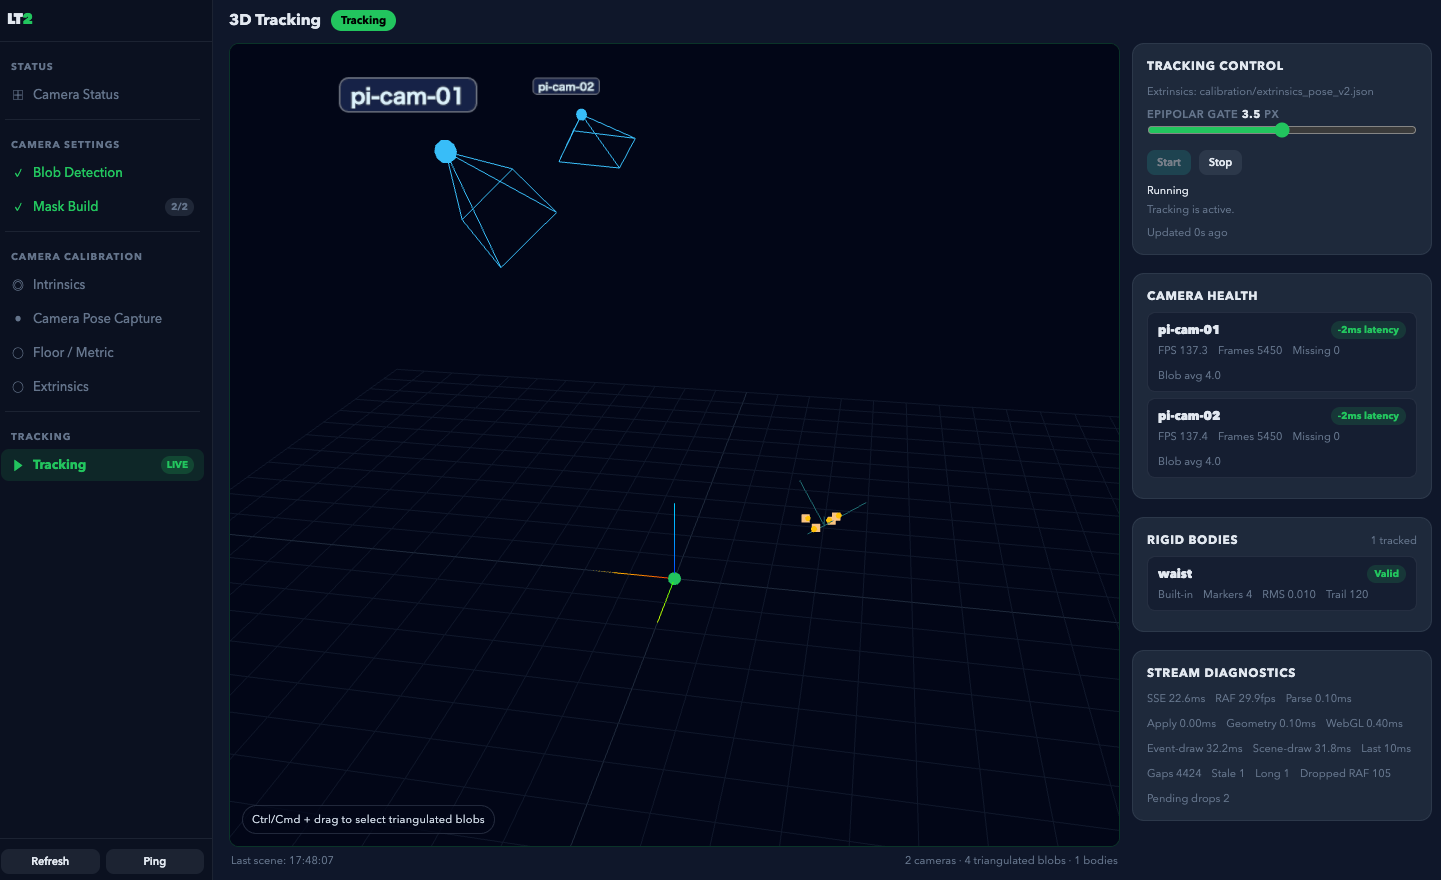Click 'FPS 137.3' in pi-cam-01
The height and width of the screenshot is (880, 1441).
tap(1183, 350)
